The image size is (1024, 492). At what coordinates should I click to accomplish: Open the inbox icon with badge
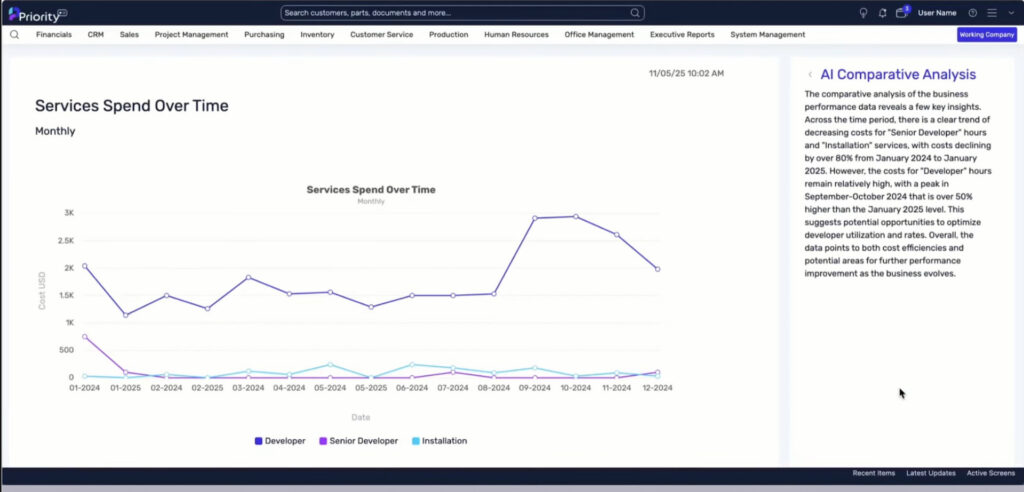902,12
